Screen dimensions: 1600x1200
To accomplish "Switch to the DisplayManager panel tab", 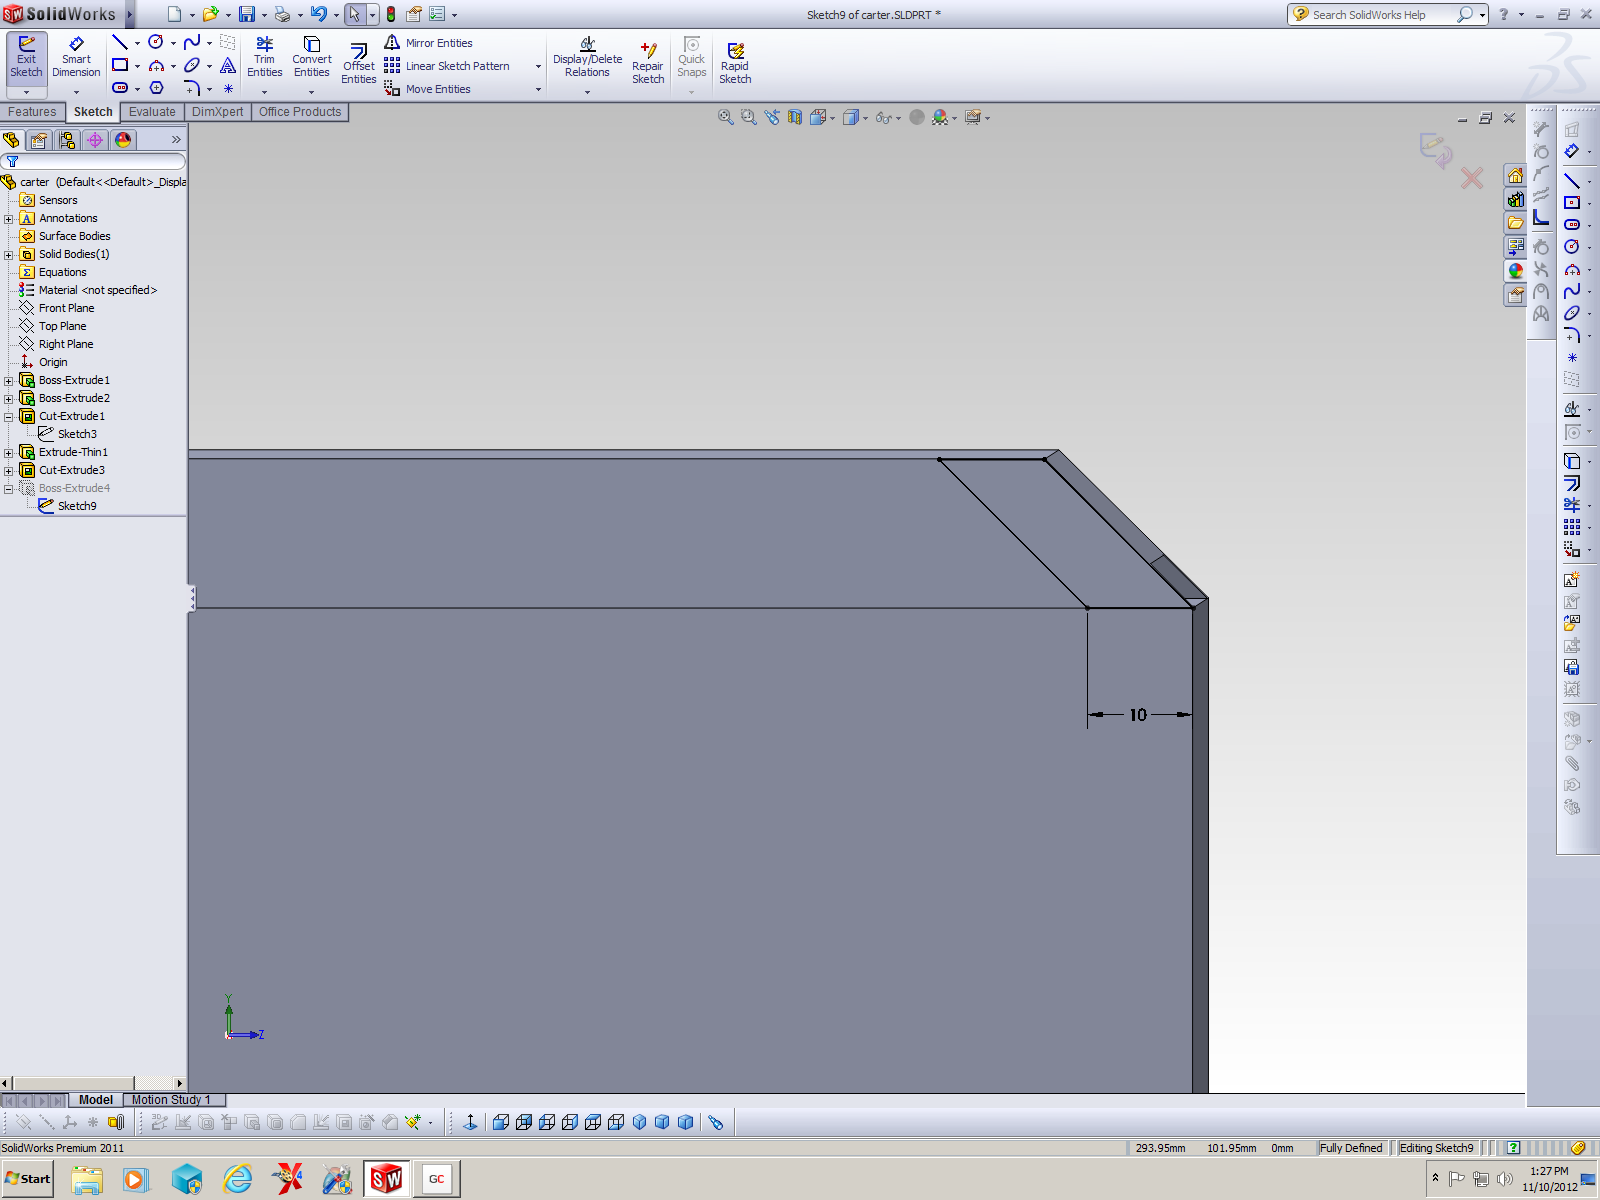I will [x=123, y=140].
